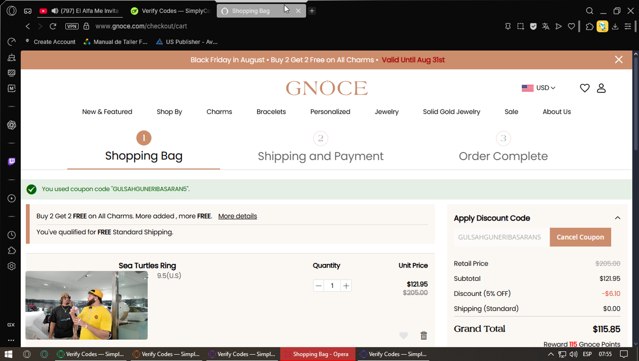Click the translate icon in toolbar
This screenshot has height=361, width=639.
(x=546, y=26)
